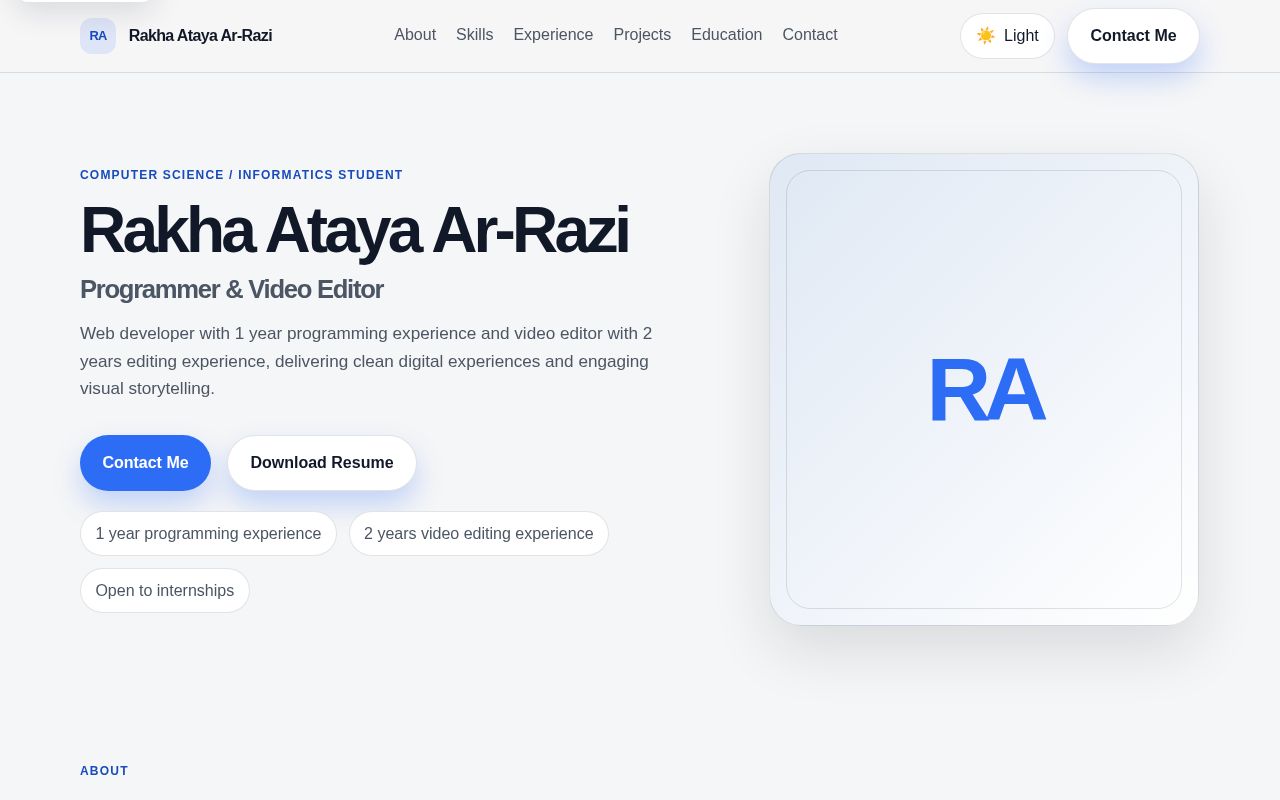
Task: Select the Contact nav link
Action: click(810, 35)
